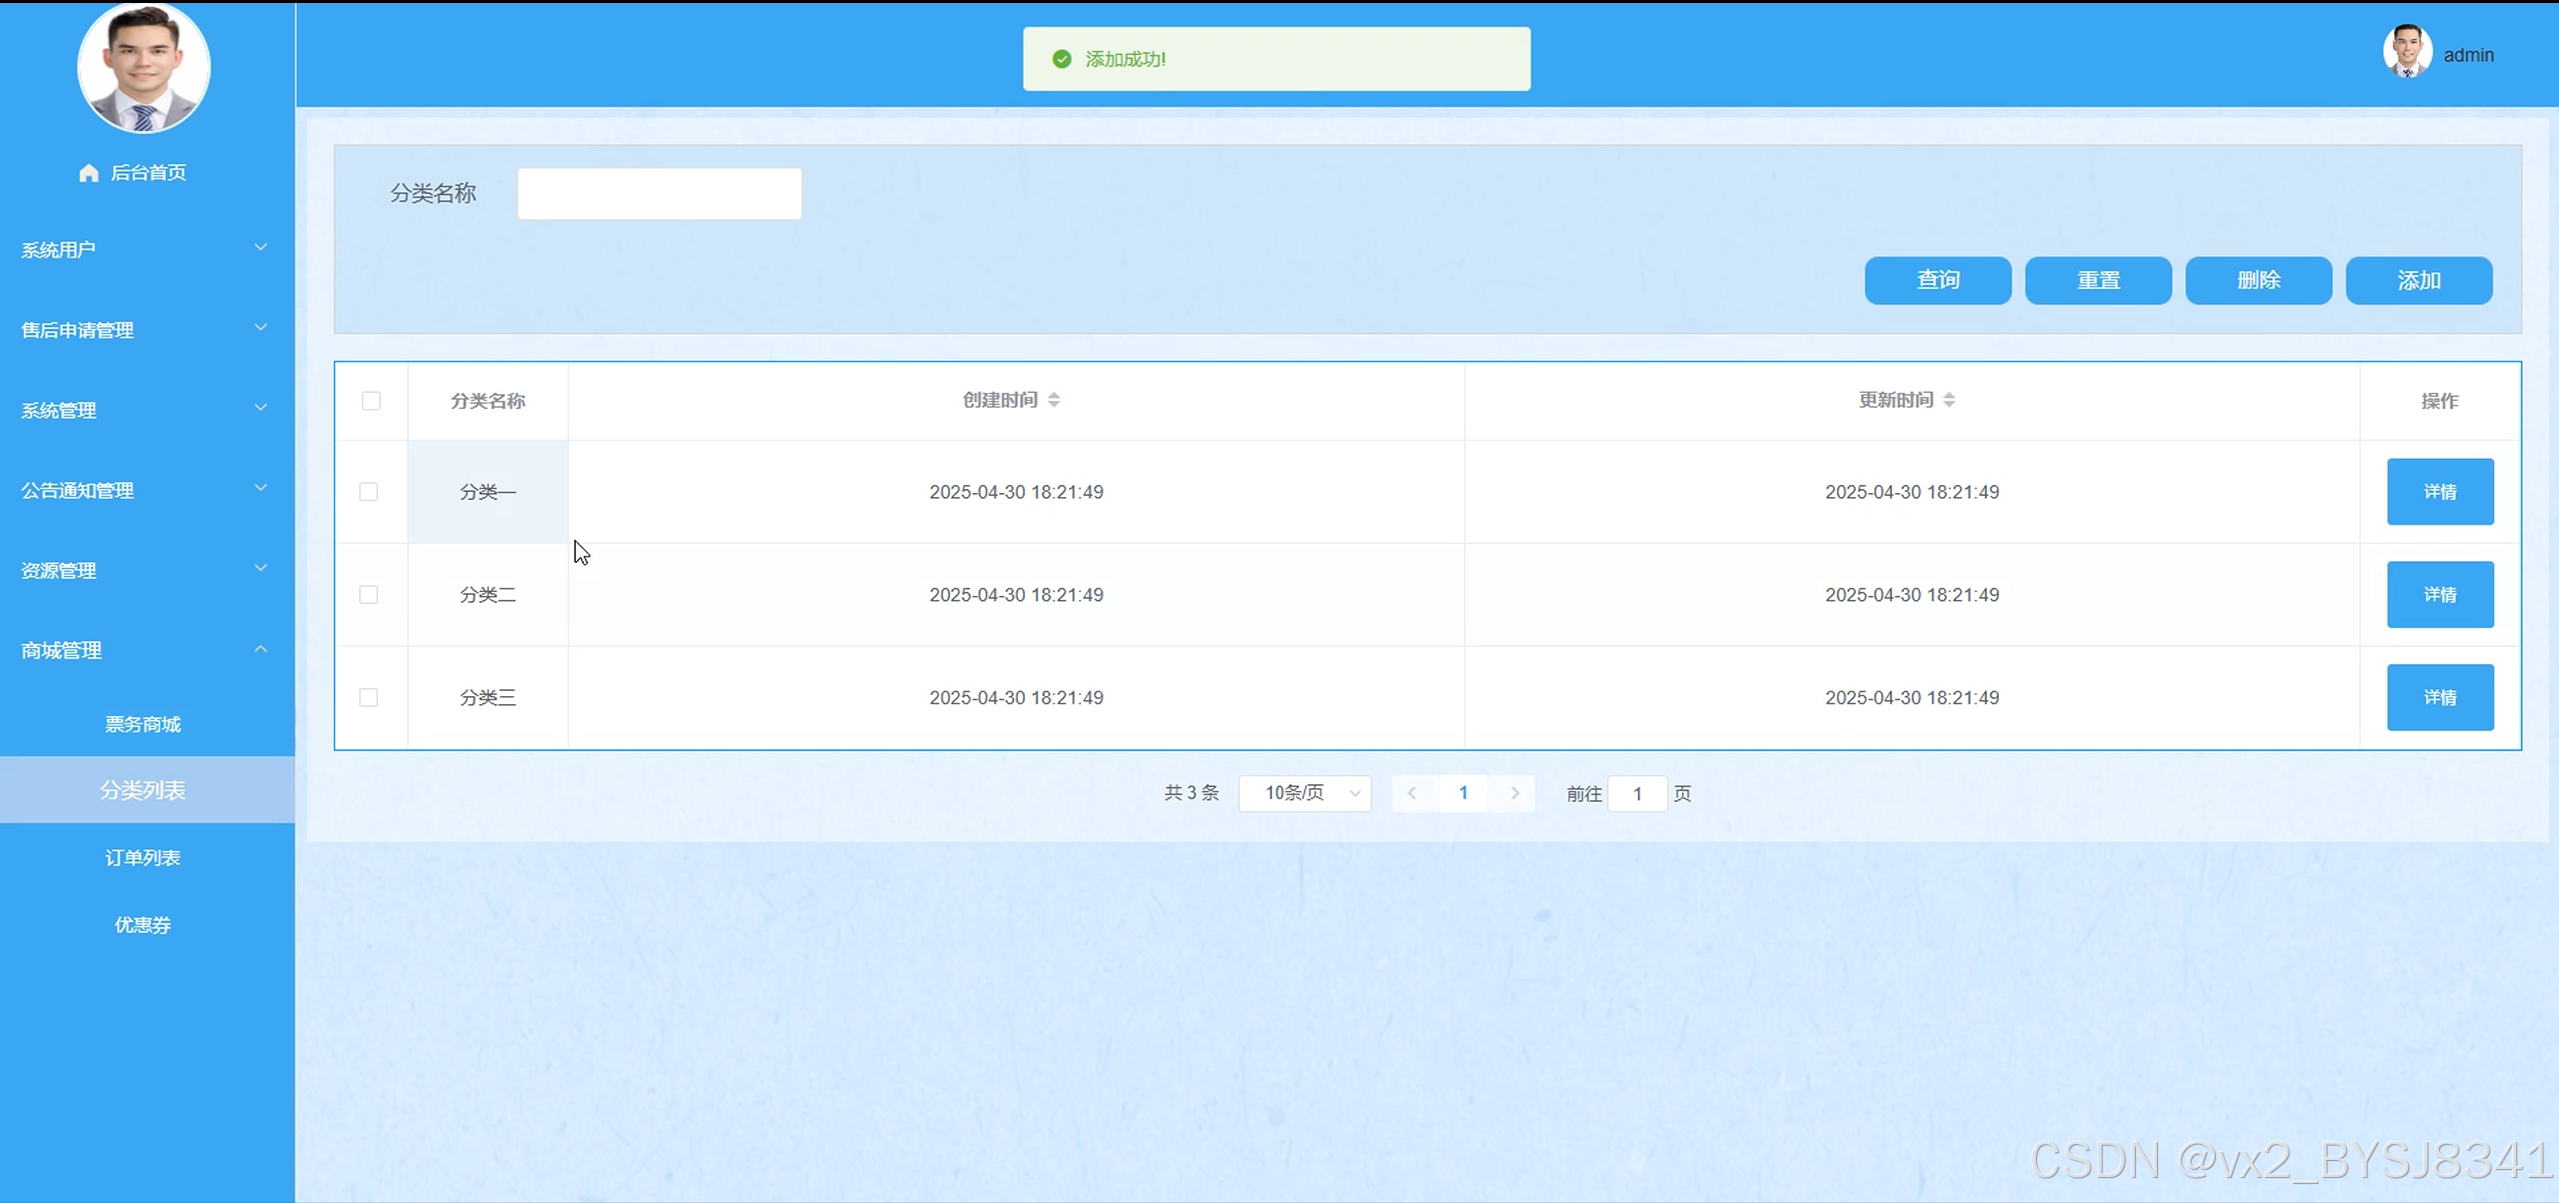The width and height of the screenshot is (2559, 1203).
Task: Click the green success check icon
Action: click(1062, 59)
